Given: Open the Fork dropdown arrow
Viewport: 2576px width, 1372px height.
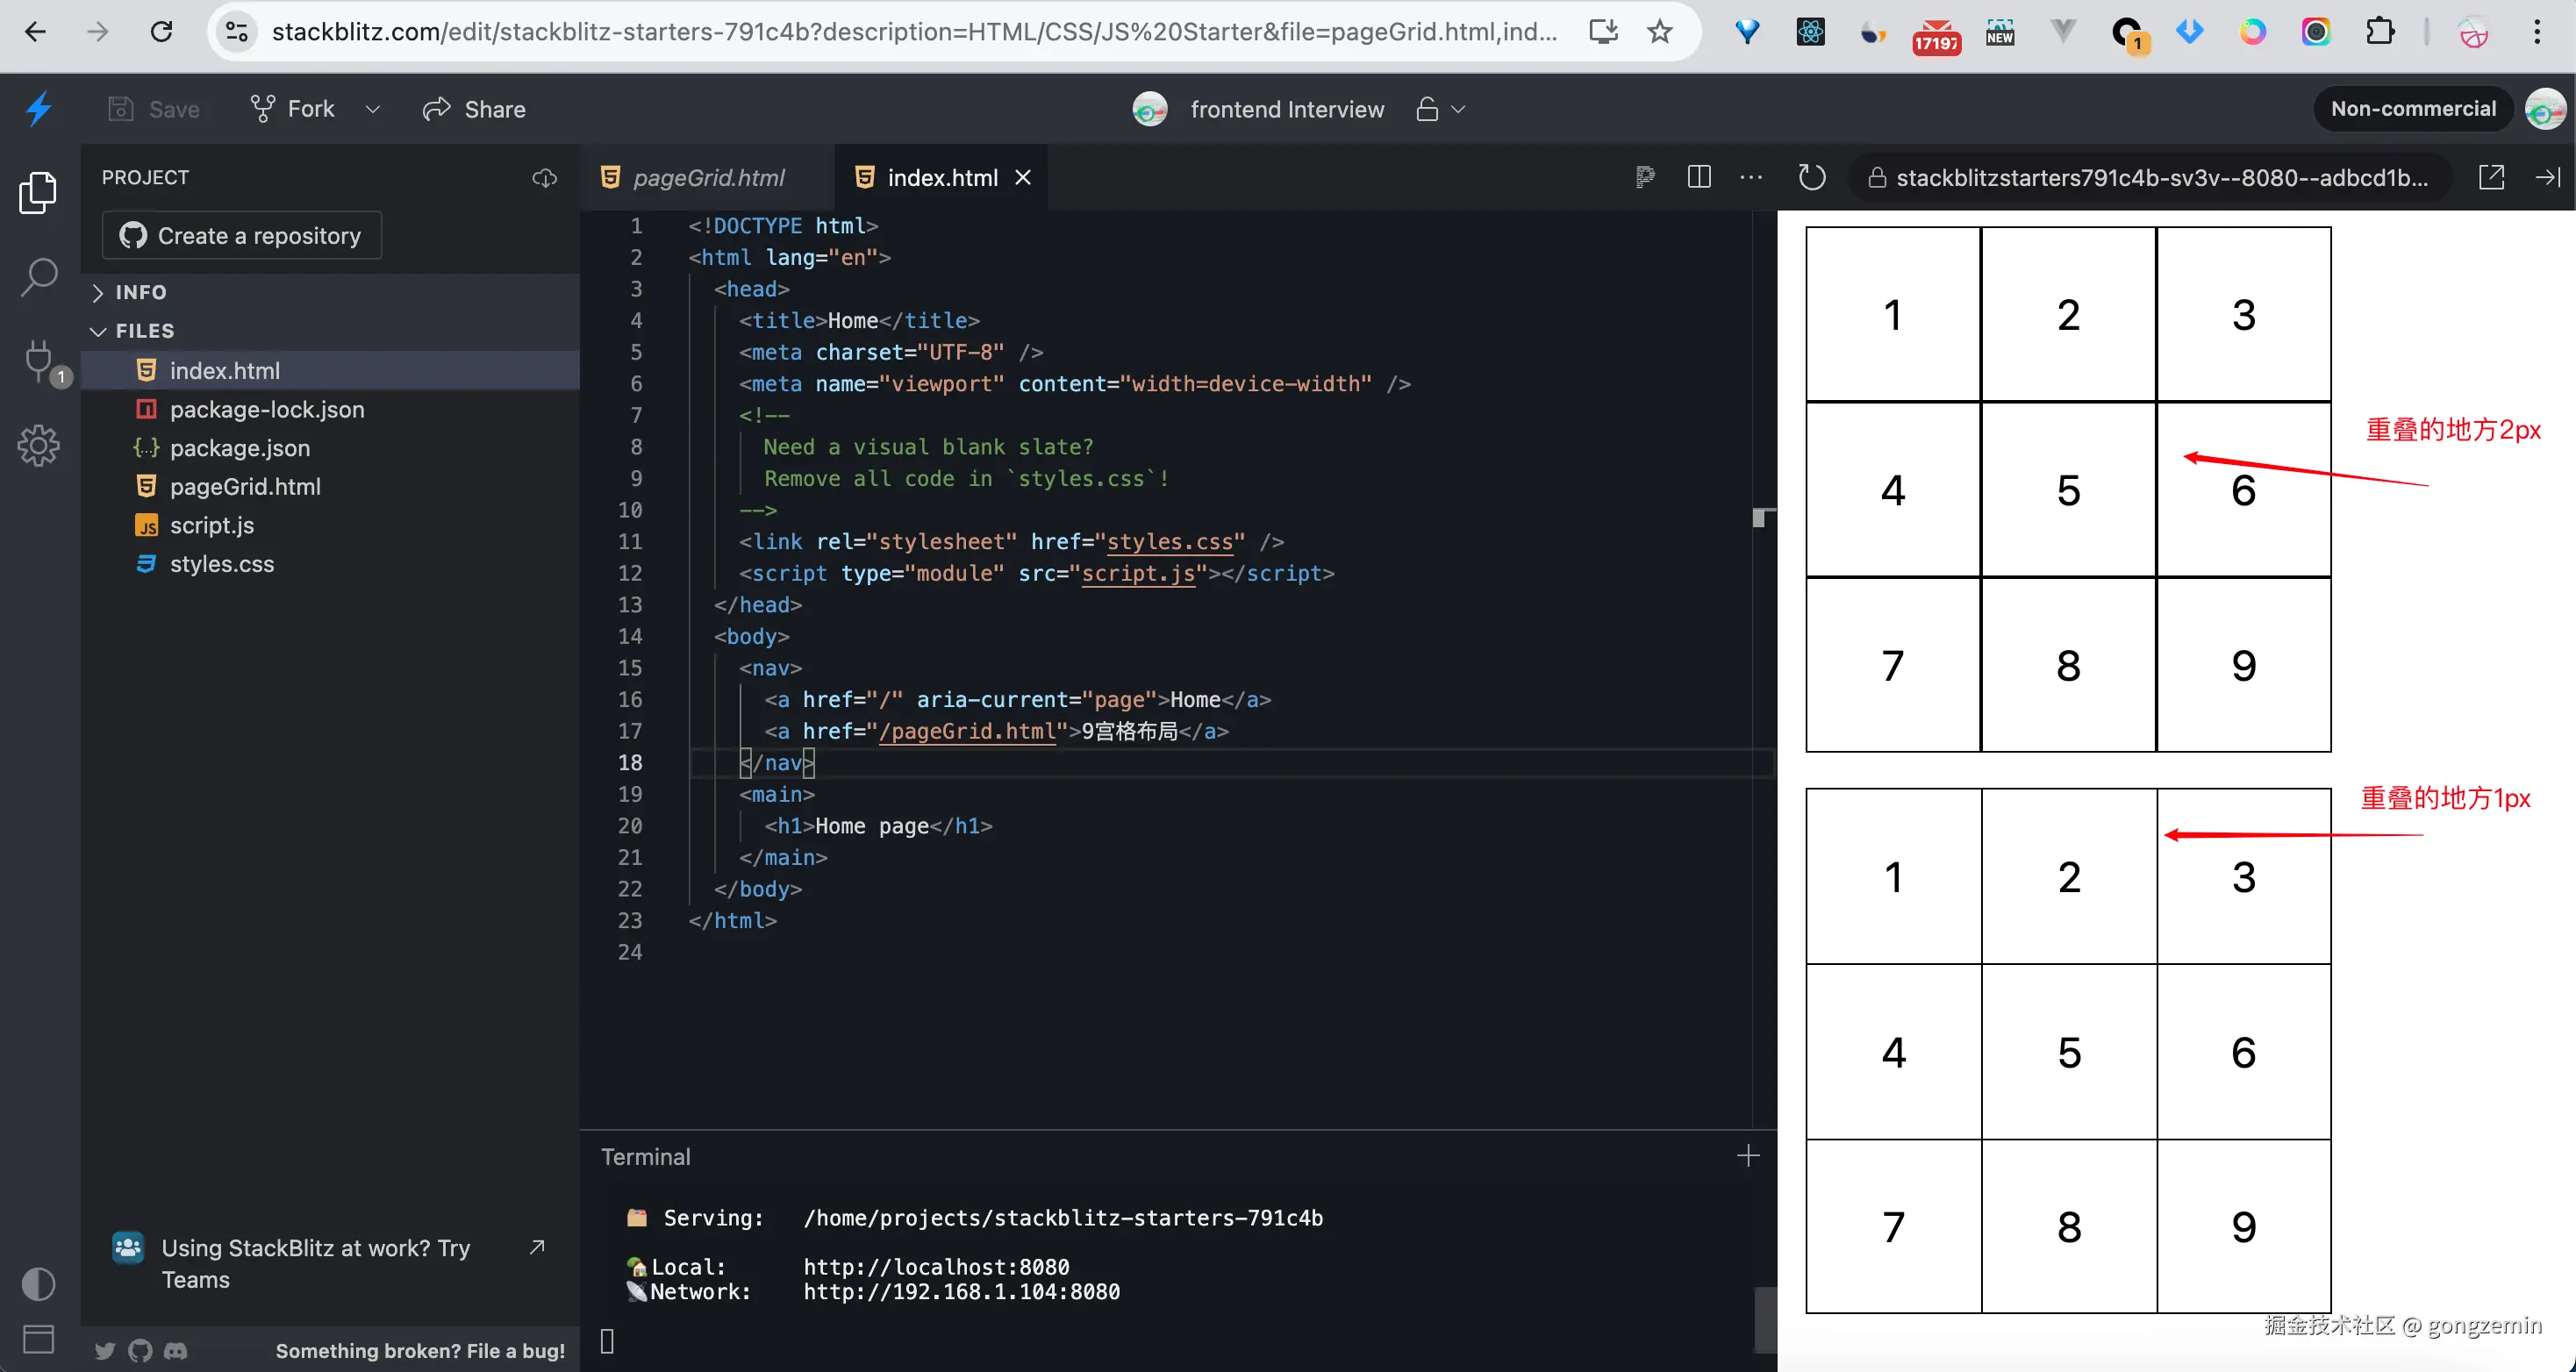Looking at the screenshot, I should [x=373, y=109].
